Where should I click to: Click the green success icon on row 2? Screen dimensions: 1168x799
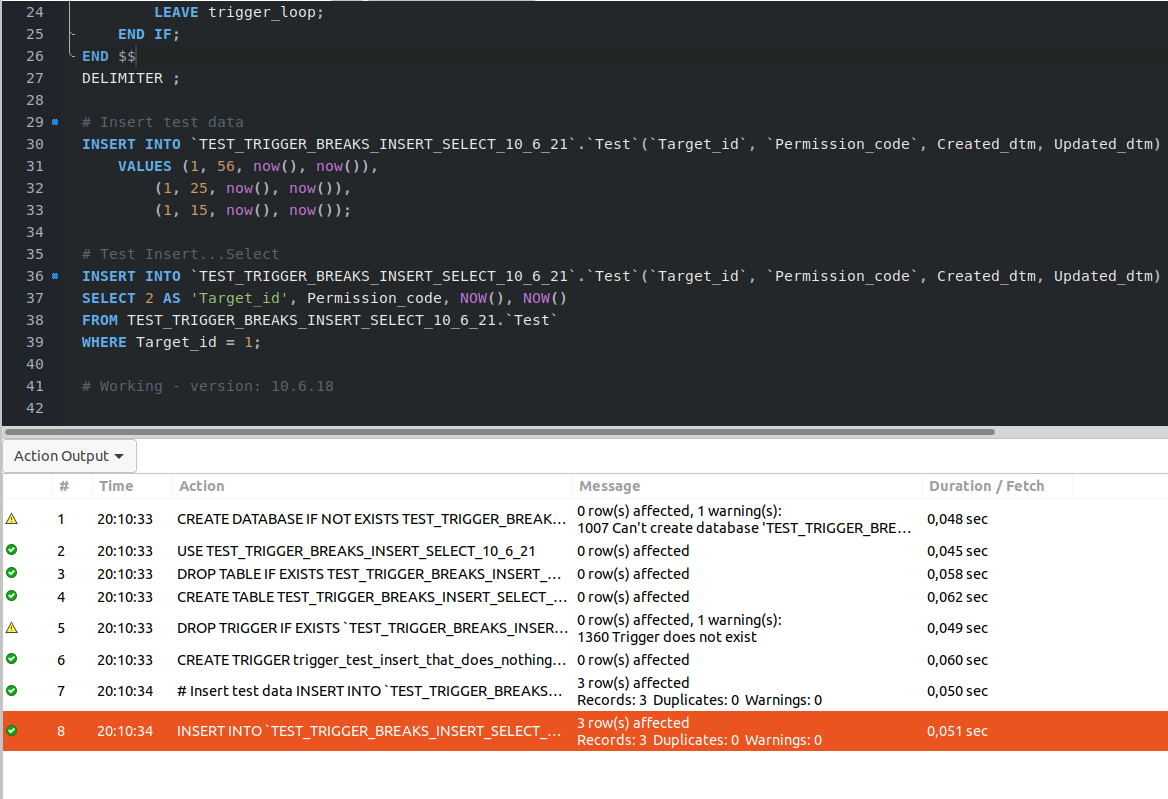12,550
